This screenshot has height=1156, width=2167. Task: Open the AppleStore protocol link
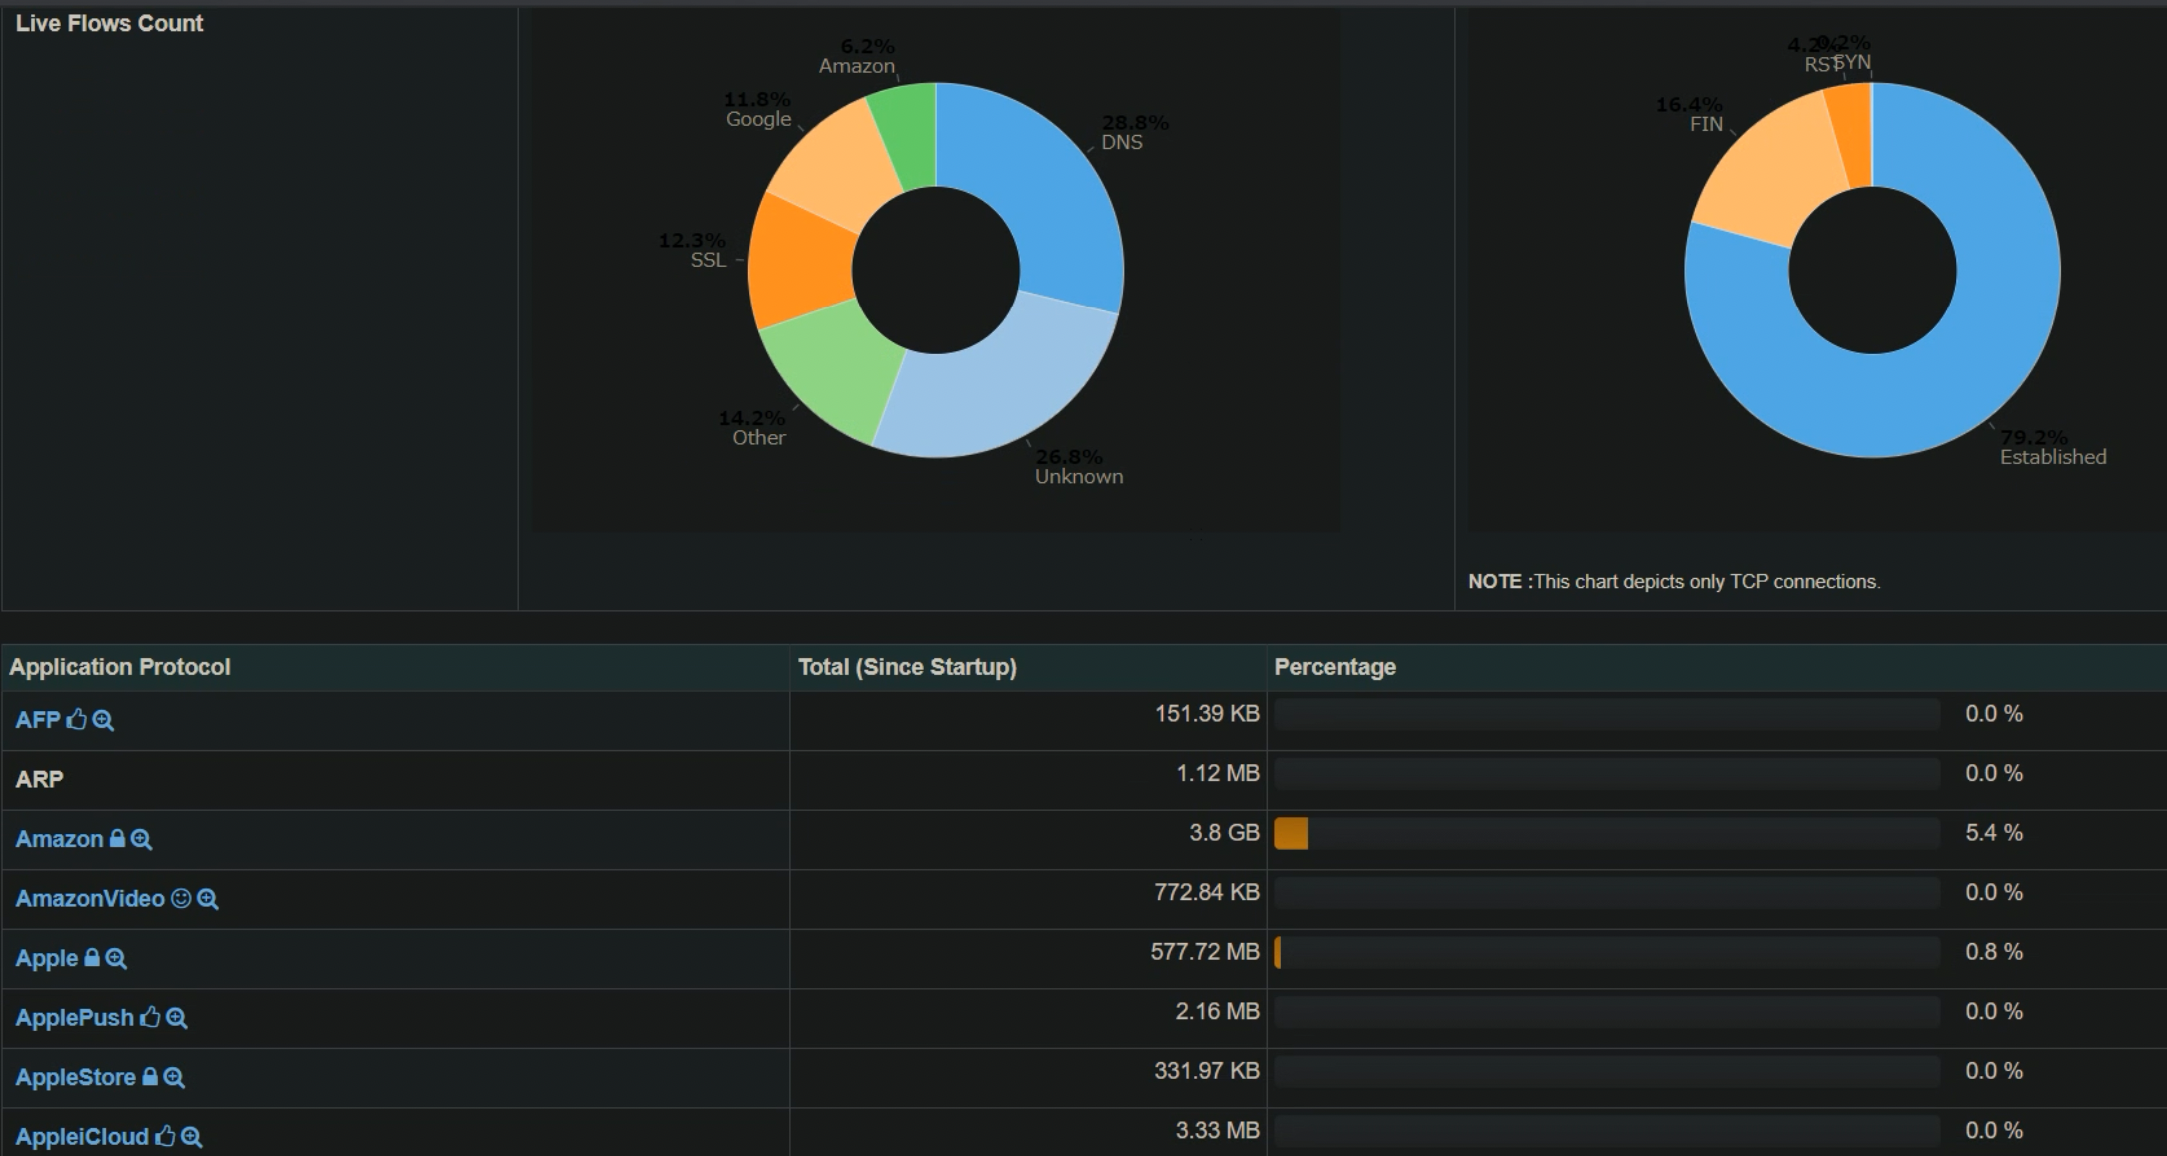point(75,1078)
